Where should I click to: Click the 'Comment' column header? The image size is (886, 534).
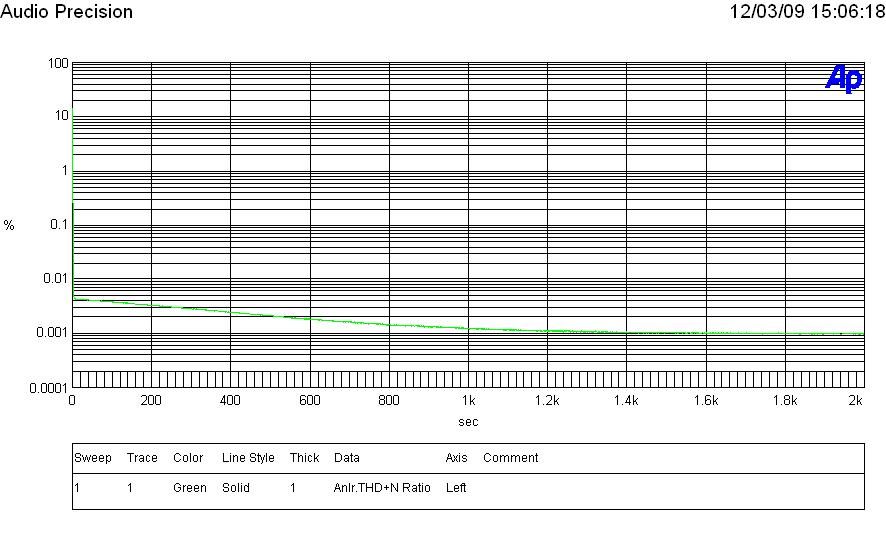tap(511, 458)
